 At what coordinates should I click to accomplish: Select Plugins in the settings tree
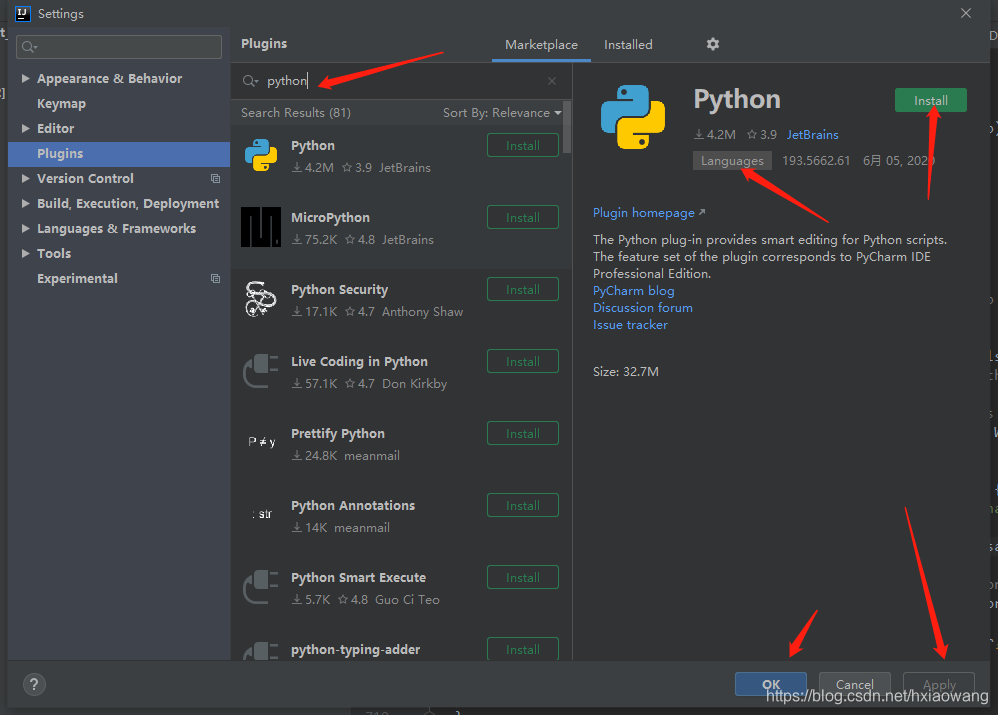(x=119, y=154)
